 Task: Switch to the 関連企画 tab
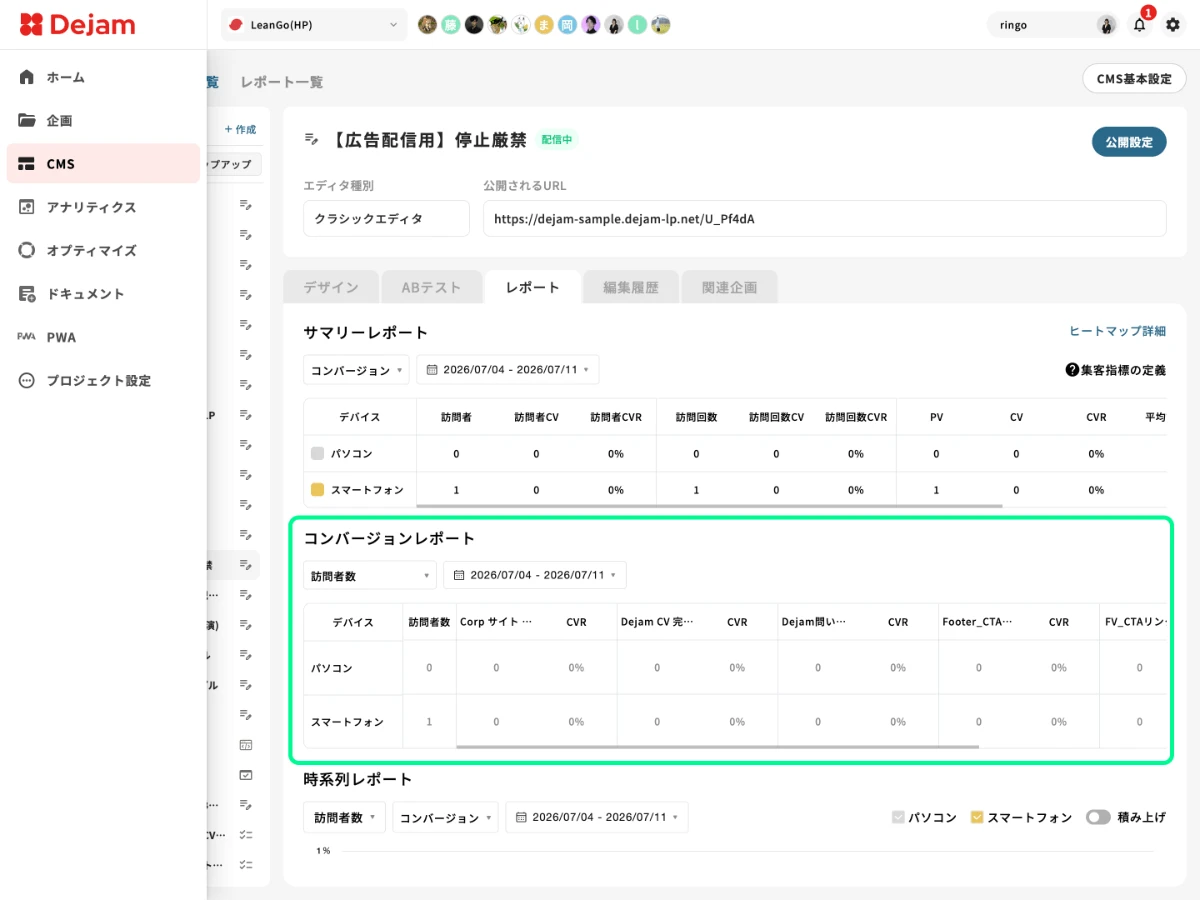tap(729, 287)
